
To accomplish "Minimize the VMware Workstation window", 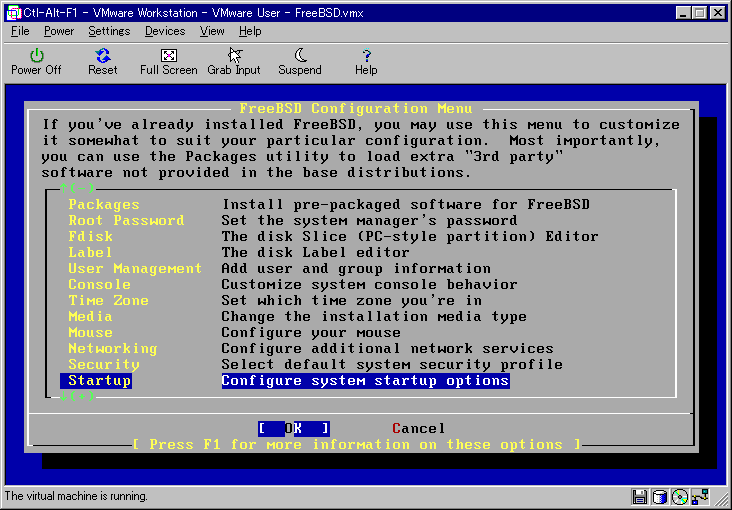I will (x=683, y=13).
